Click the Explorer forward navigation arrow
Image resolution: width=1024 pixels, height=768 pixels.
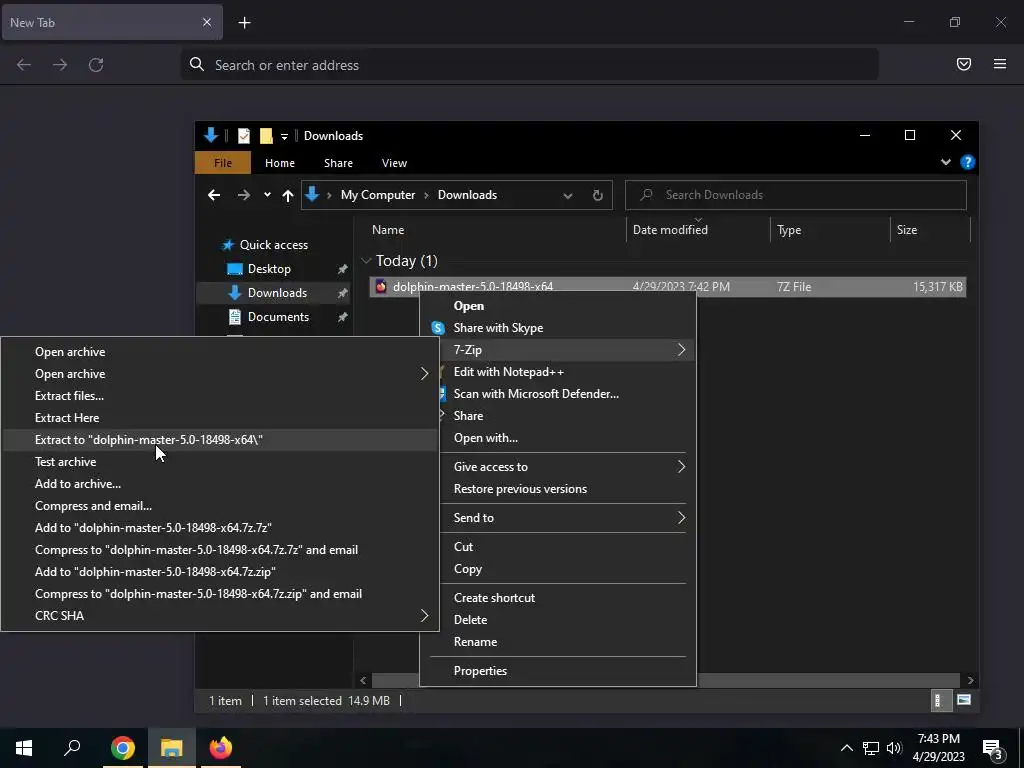click(x=244, y=195)
